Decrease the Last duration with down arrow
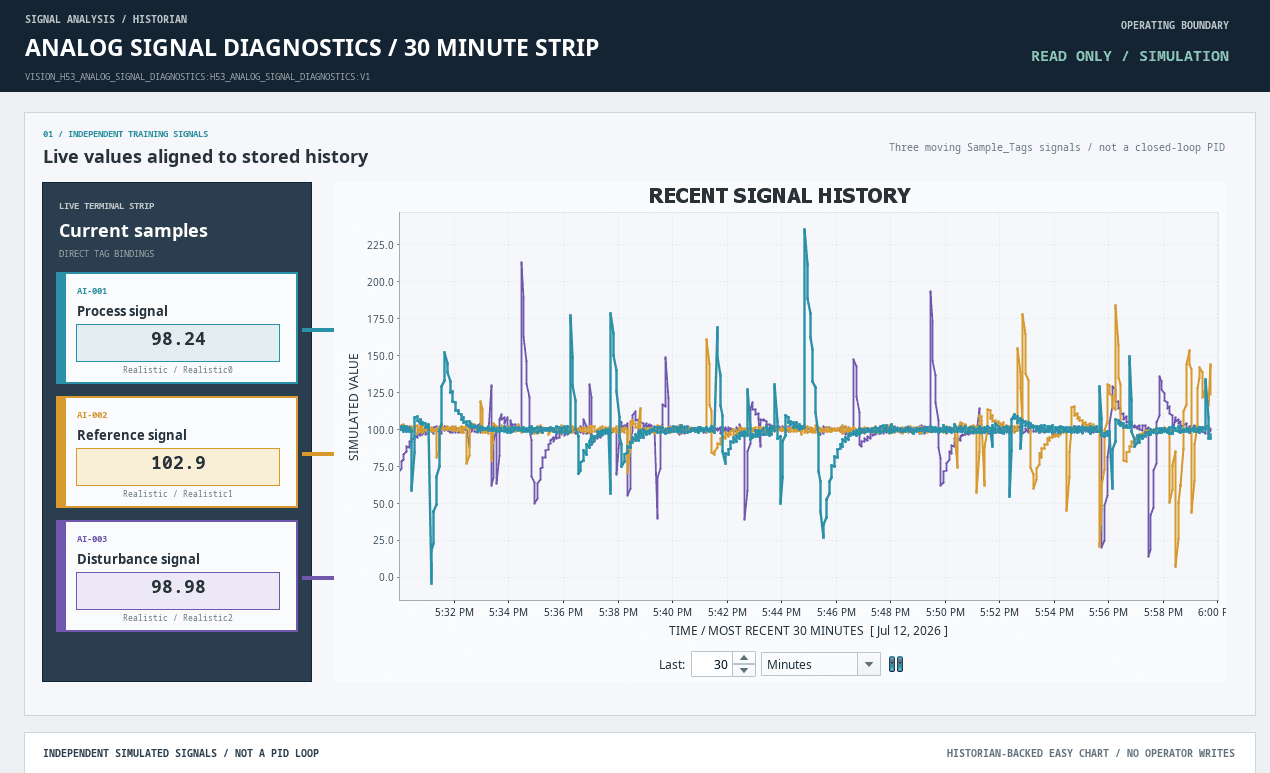Image resolution: width=1270 pixels, height=773 pixels. point(743,670)
